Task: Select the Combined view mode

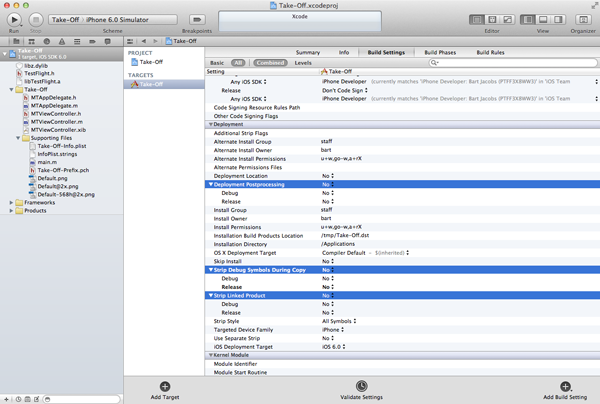Action: click(x=270, y=63)
